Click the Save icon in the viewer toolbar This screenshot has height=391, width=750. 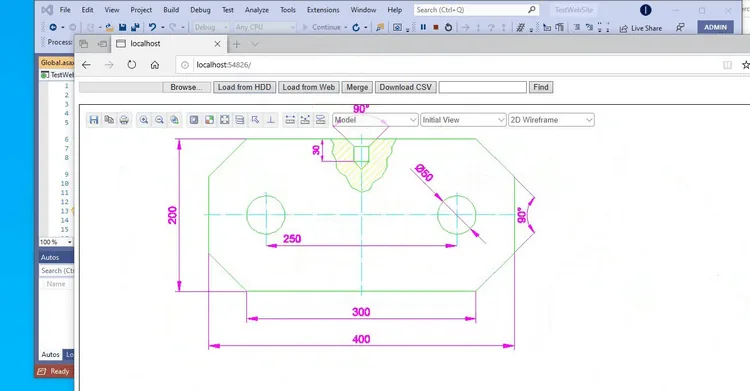[x=94, y=120]
